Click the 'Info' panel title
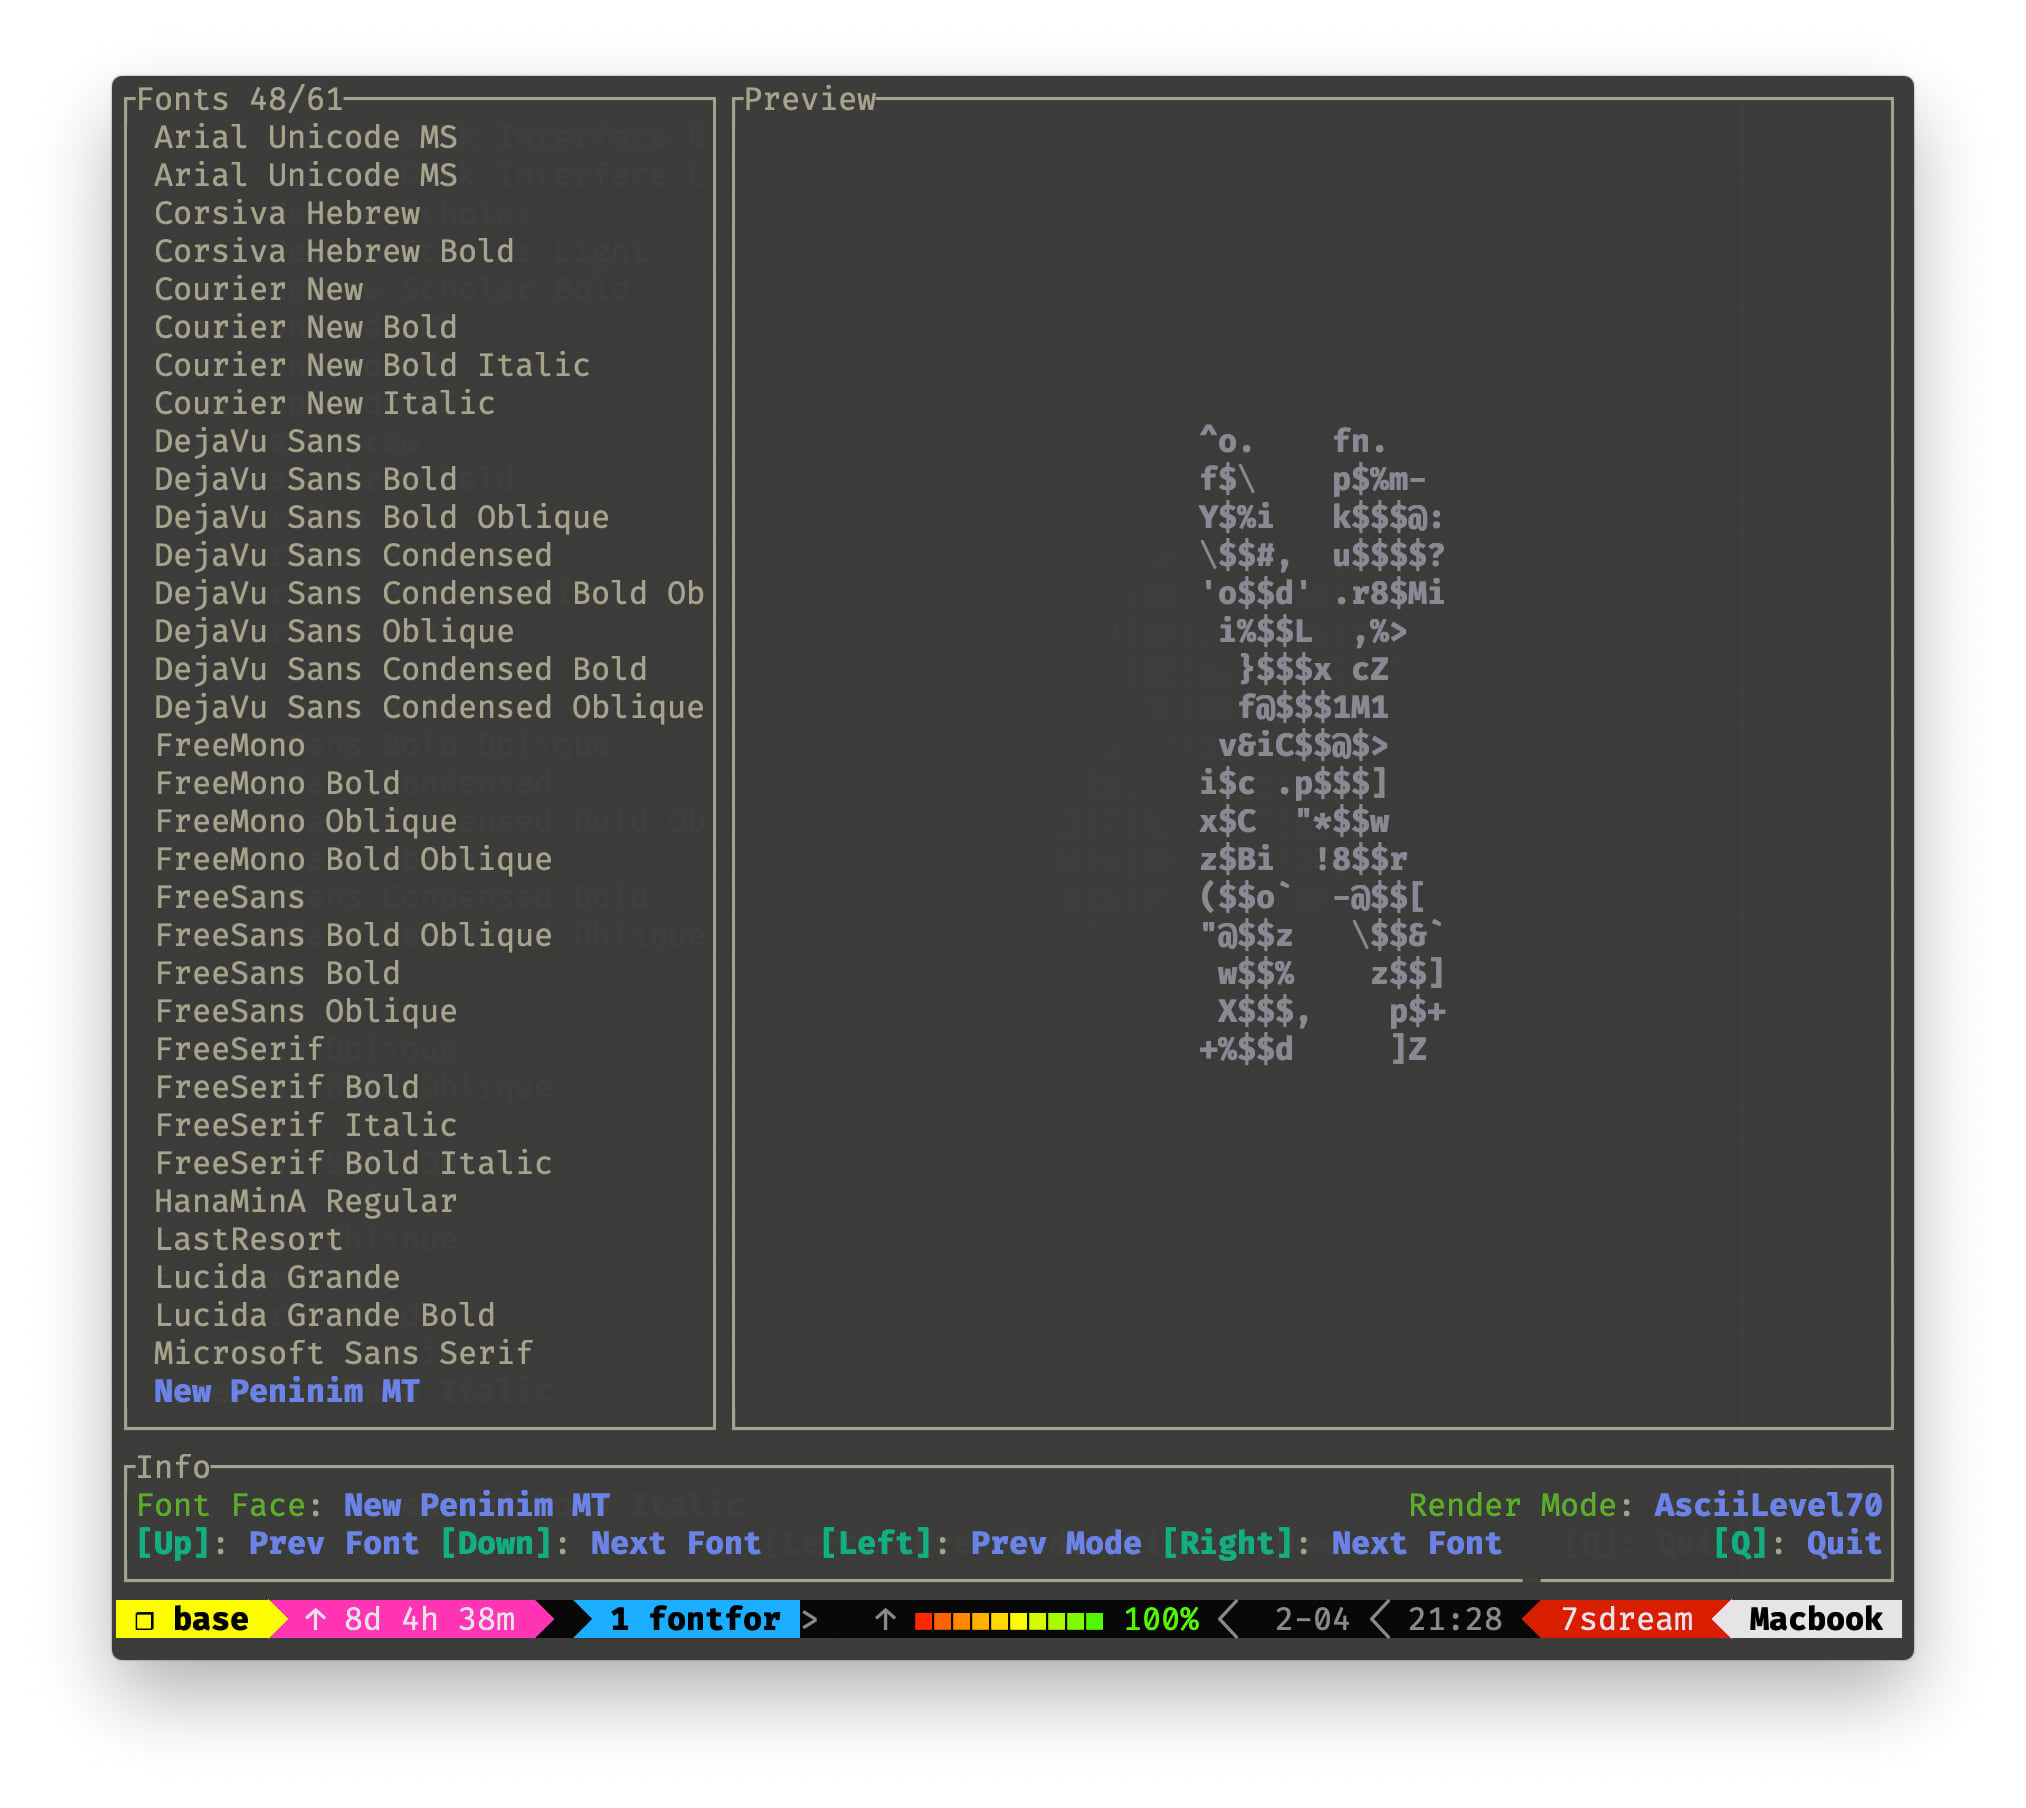 (173, 1467)
